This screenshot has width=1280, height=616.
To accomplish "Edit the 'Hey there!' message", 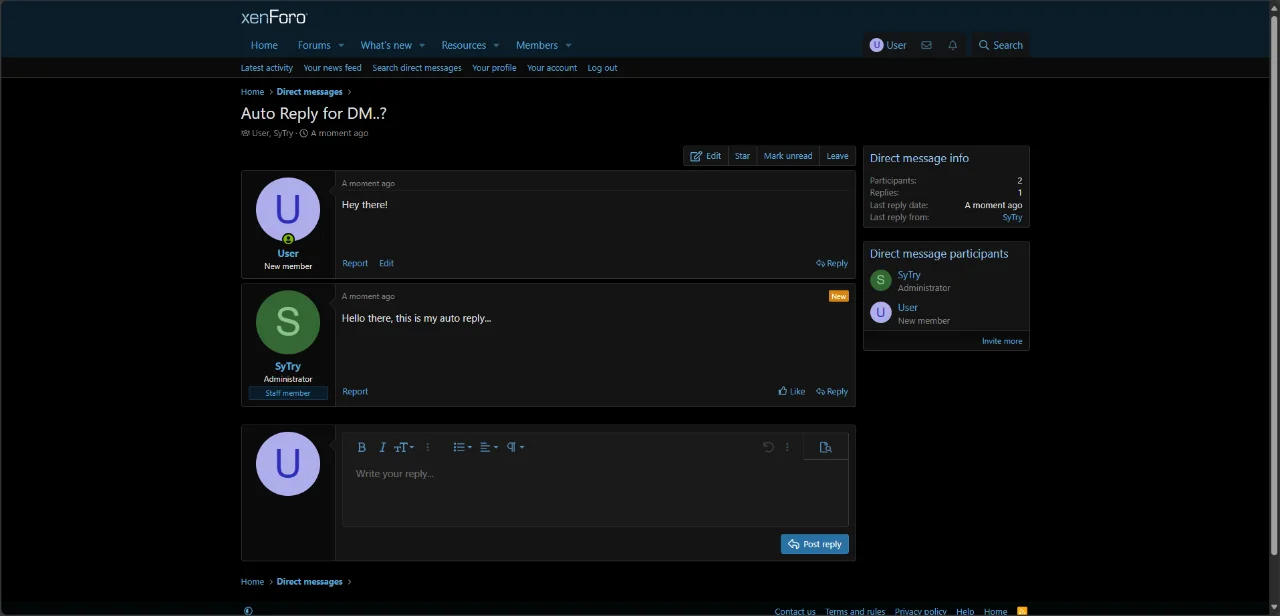I will pyautogui.click(x=386, y=263).
